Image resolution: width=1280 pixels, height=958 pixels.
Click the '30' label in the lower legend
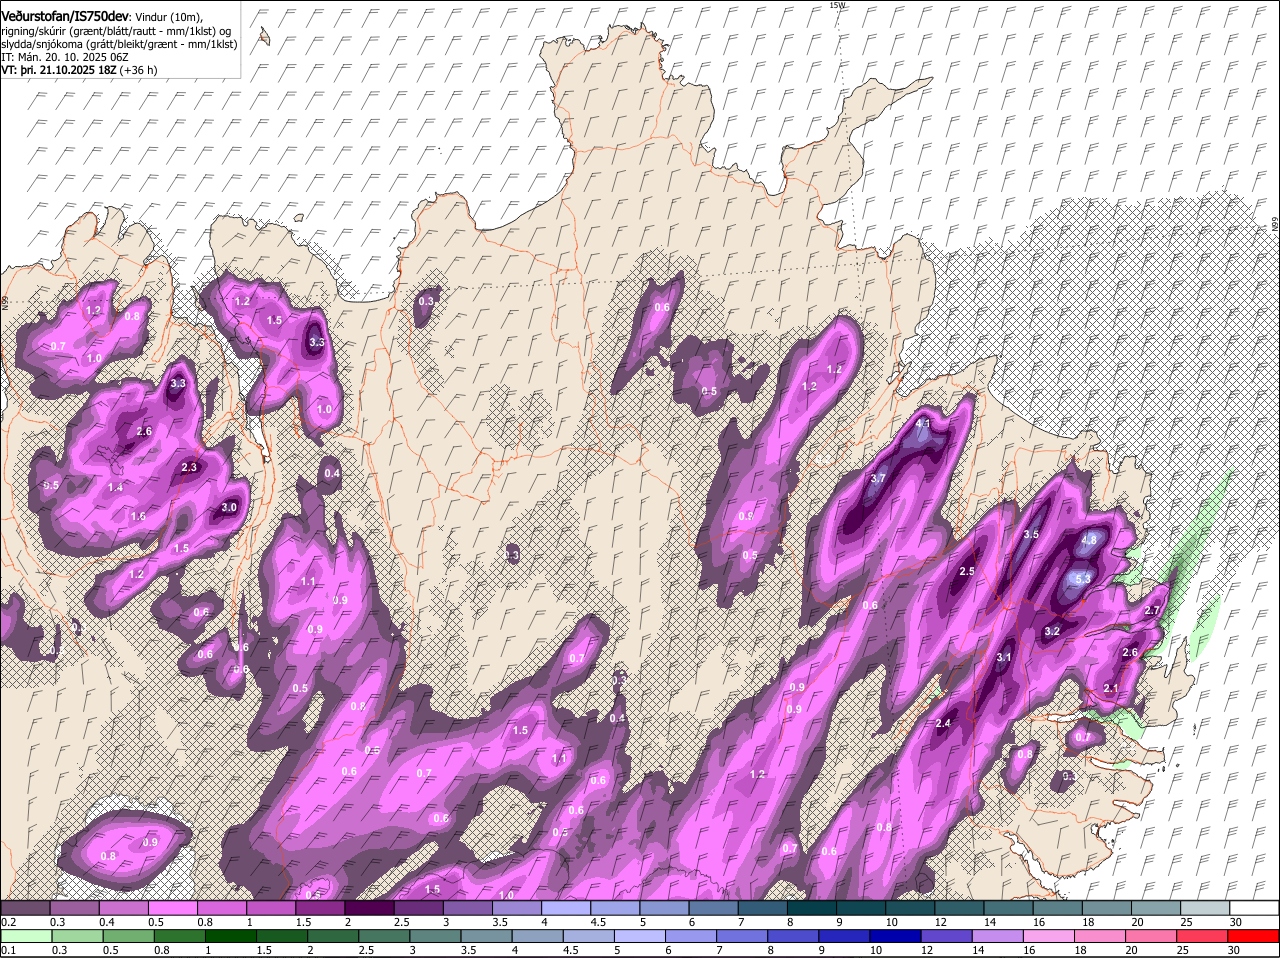click(x=1234, y=951)
